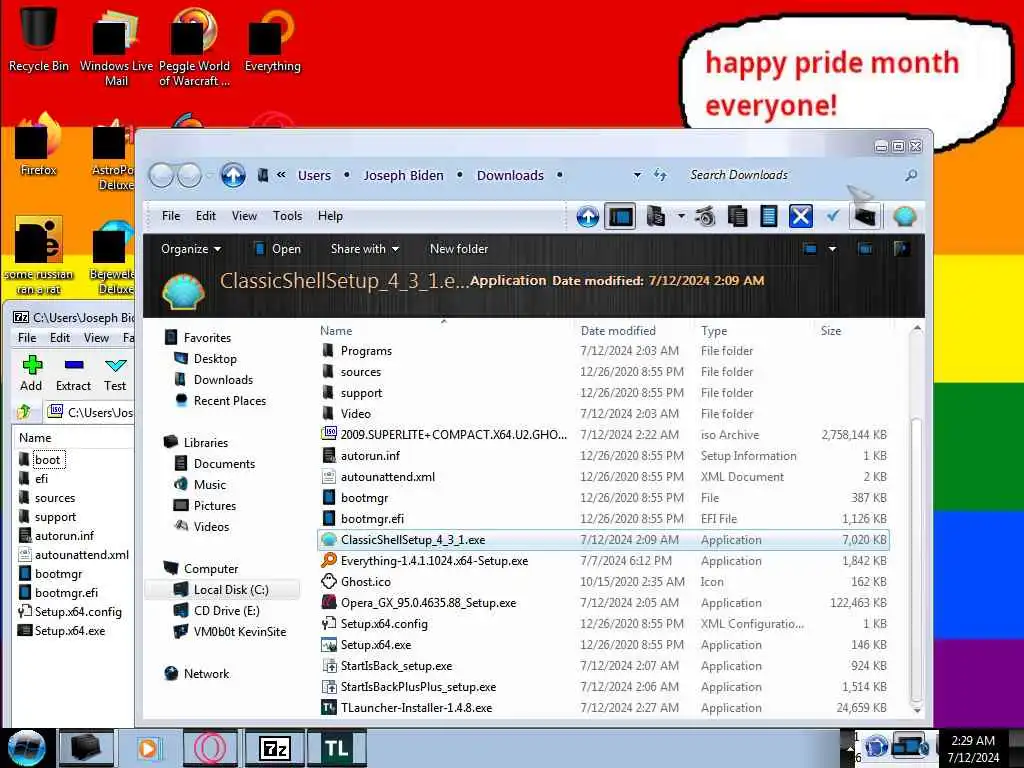
Task: Open the Edit menu in Explorer
Action: coord(206,216)
